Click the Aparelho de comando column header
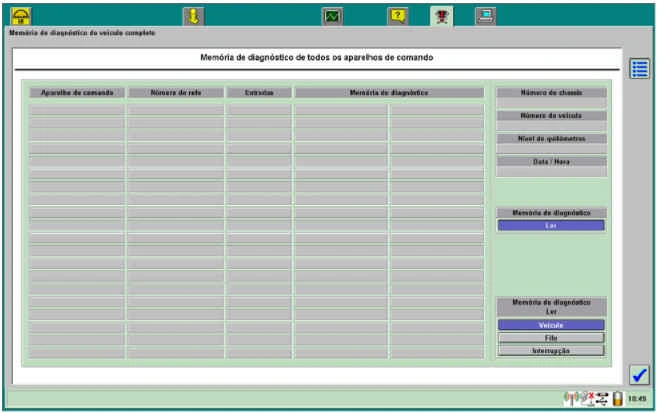This screenshot has height=413, width=659. tap(77, 93)
